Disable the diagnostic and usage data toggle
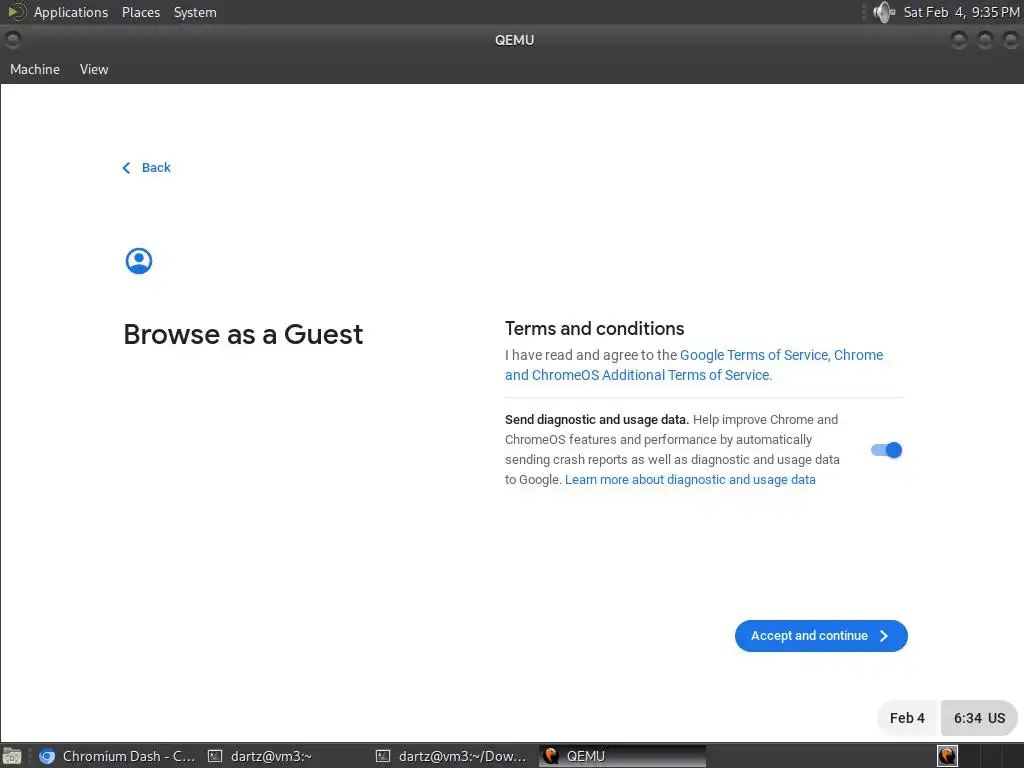The image size is (1024, 768). point(886,450)
